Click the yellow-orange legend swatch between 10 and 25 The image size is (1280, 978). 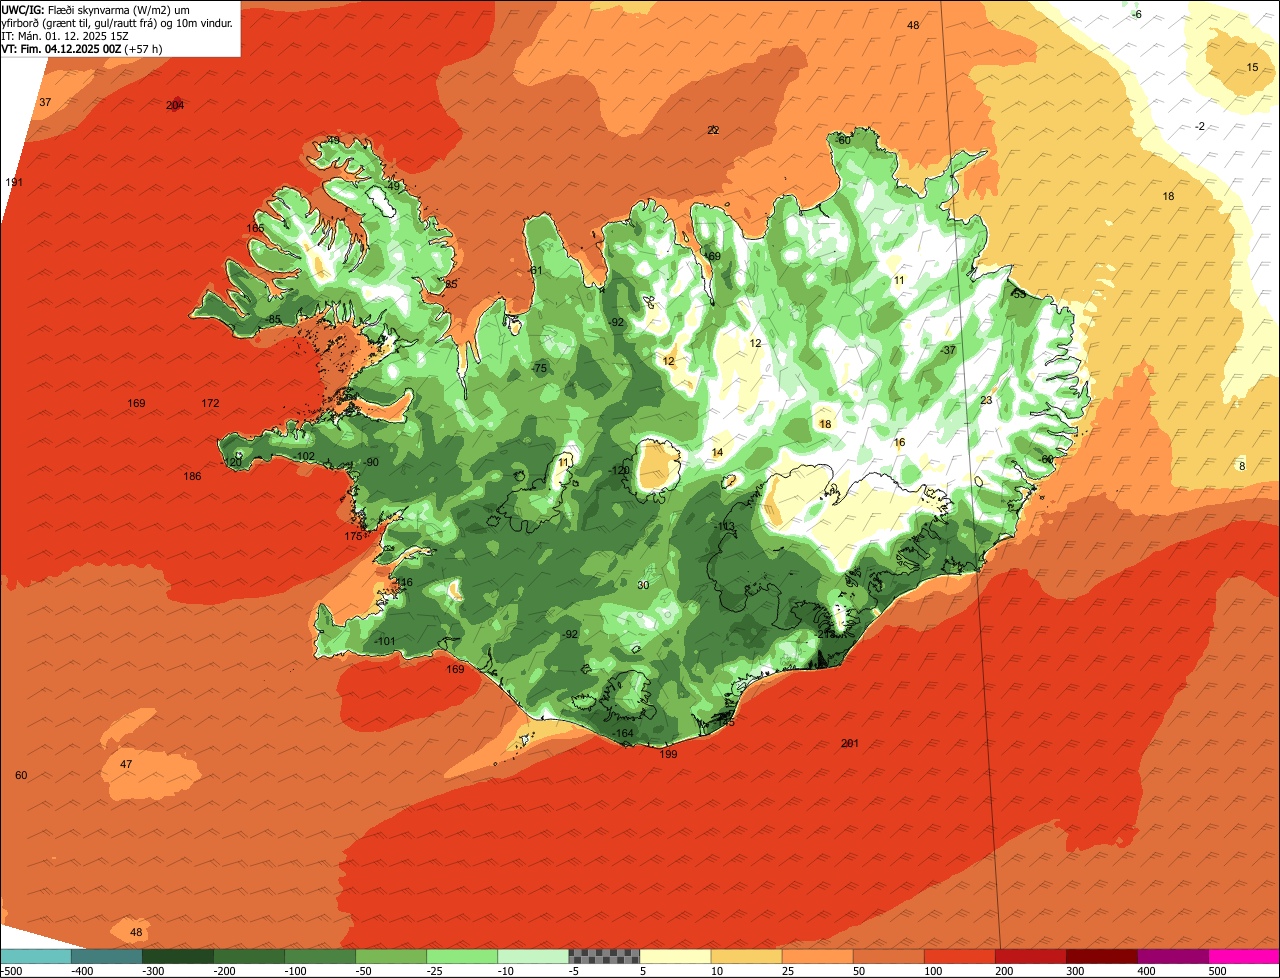[x=746, y=956]
